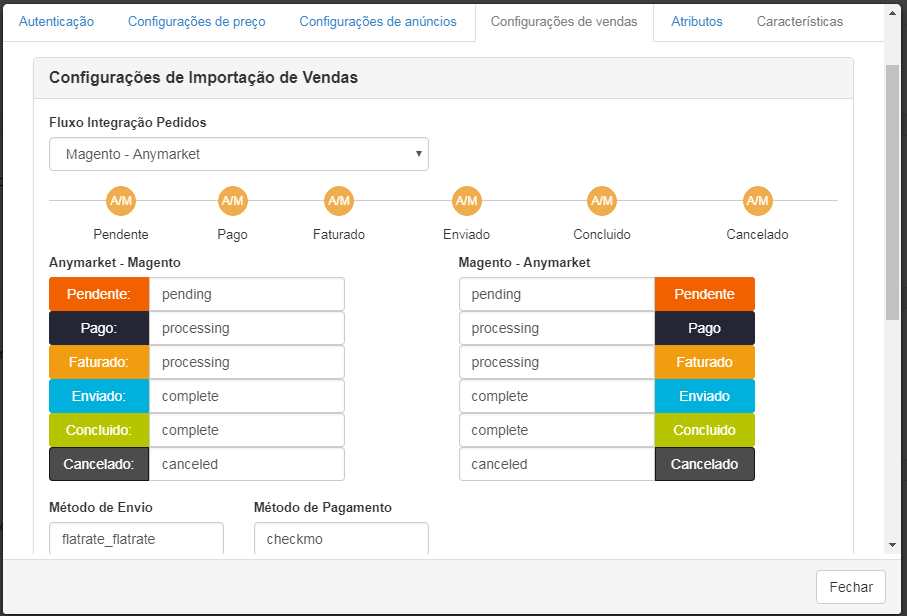
Task: Click the yellow Faturado label on right
Action: point(705,362)
